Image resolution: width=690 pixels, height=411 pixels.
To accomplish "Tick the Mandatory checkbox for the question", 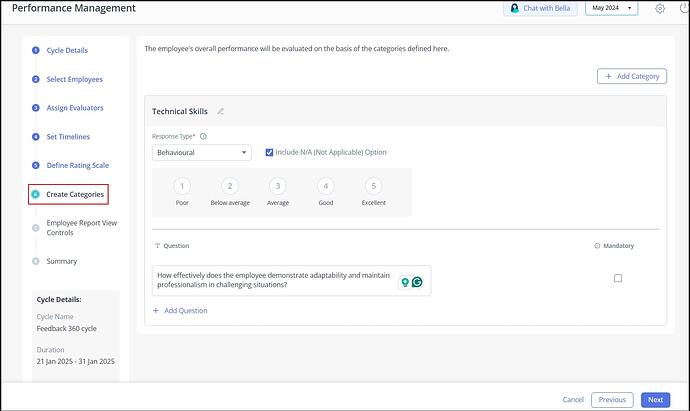I will tap(618, 278).
